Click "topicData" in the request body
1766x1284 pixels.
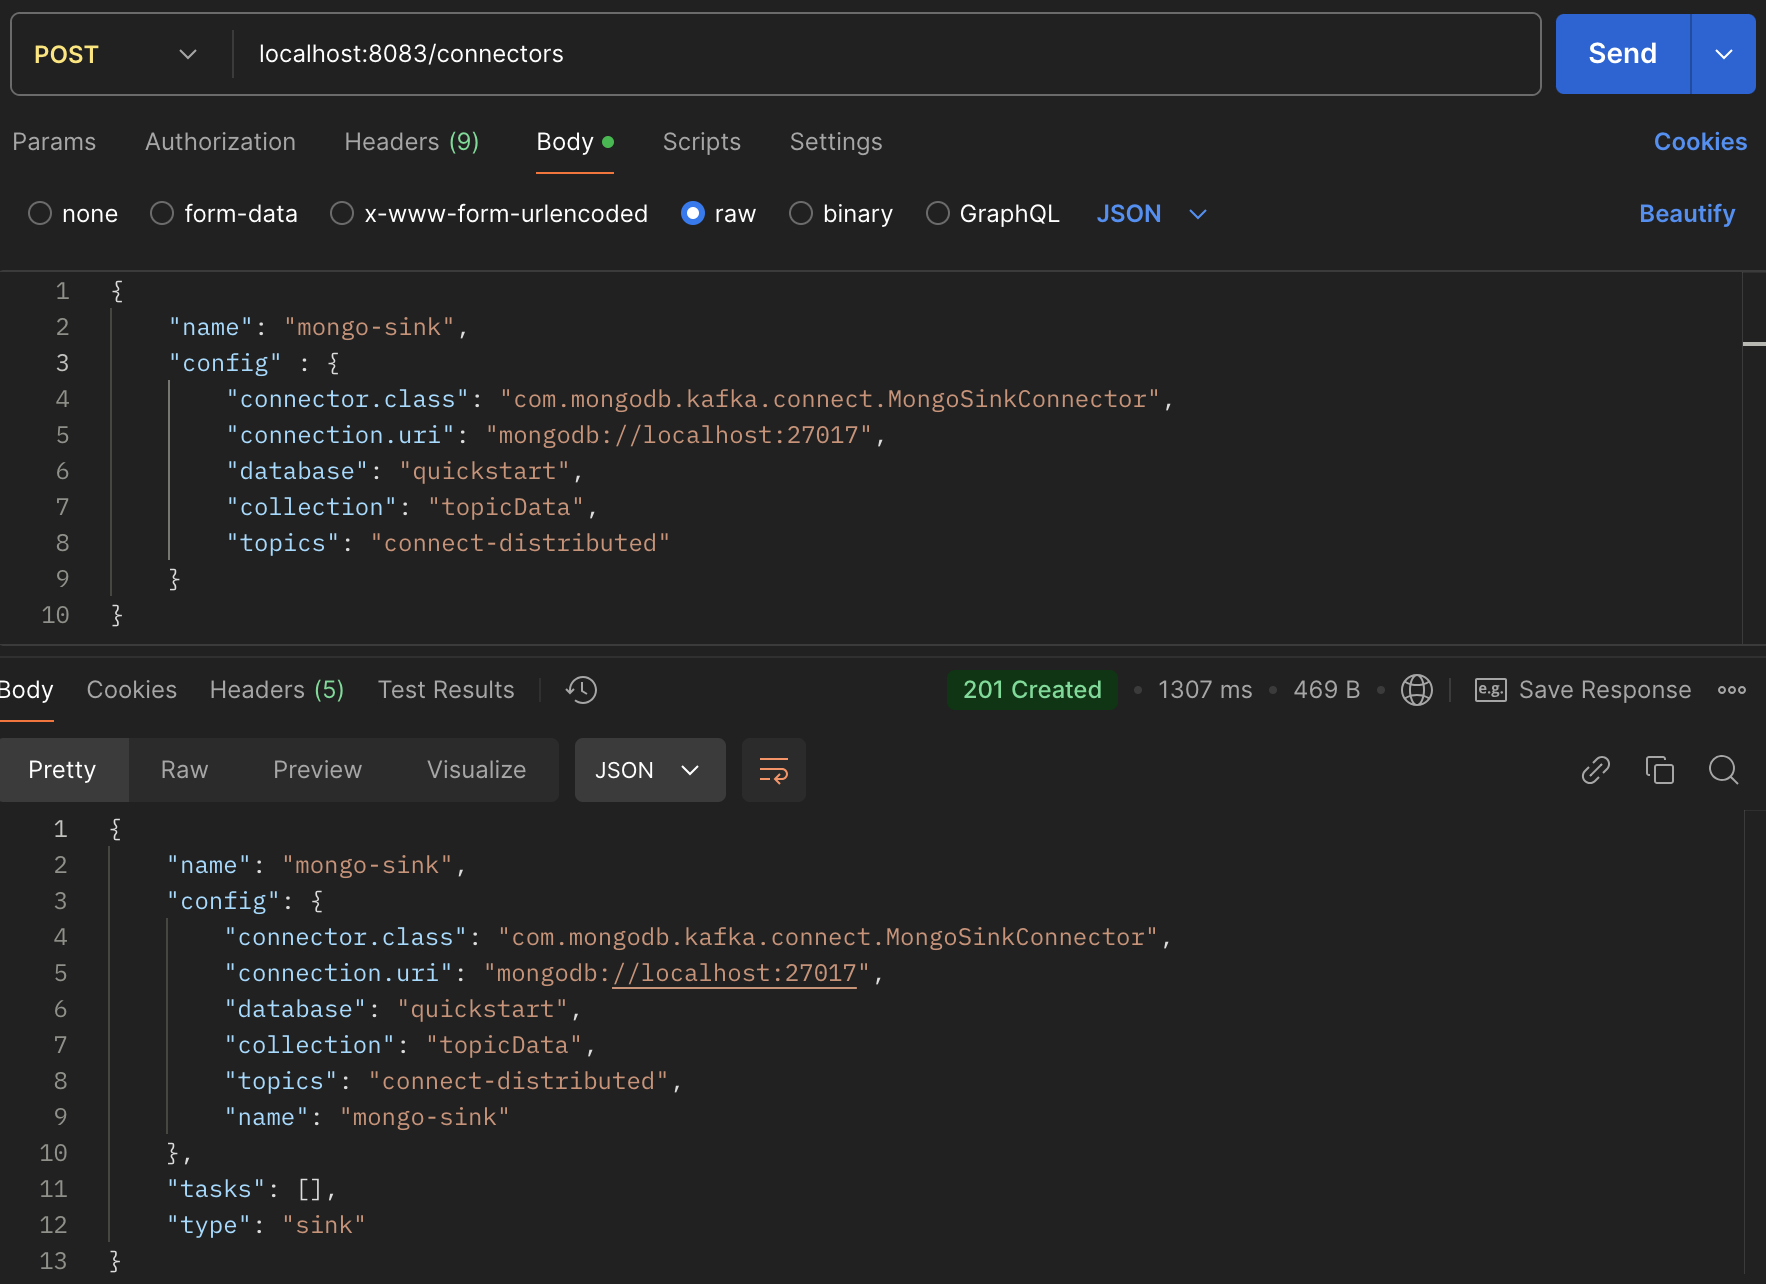point(506,507)
